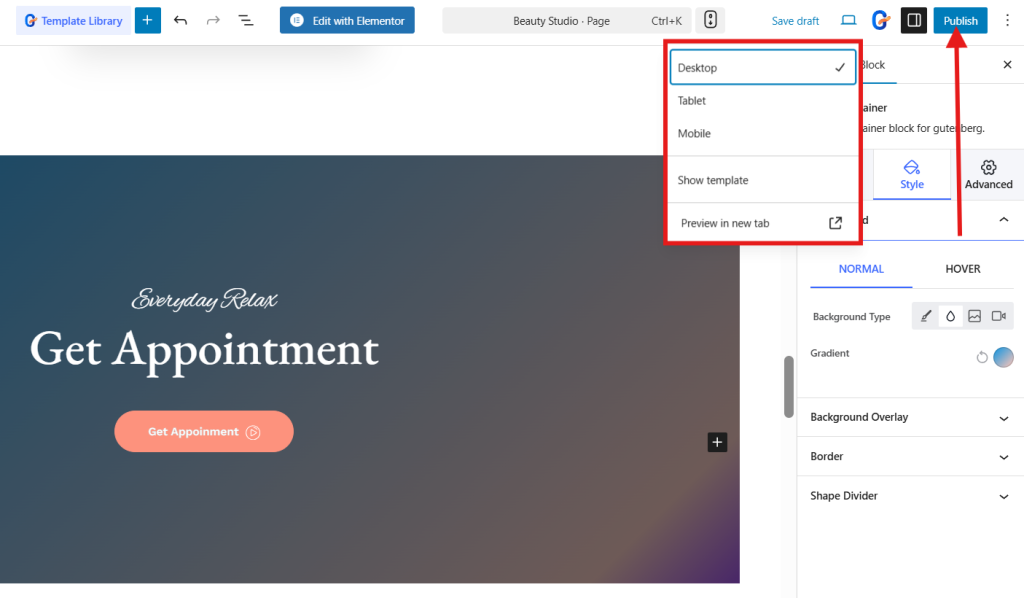Select gradient background type droplet icon

950,316
